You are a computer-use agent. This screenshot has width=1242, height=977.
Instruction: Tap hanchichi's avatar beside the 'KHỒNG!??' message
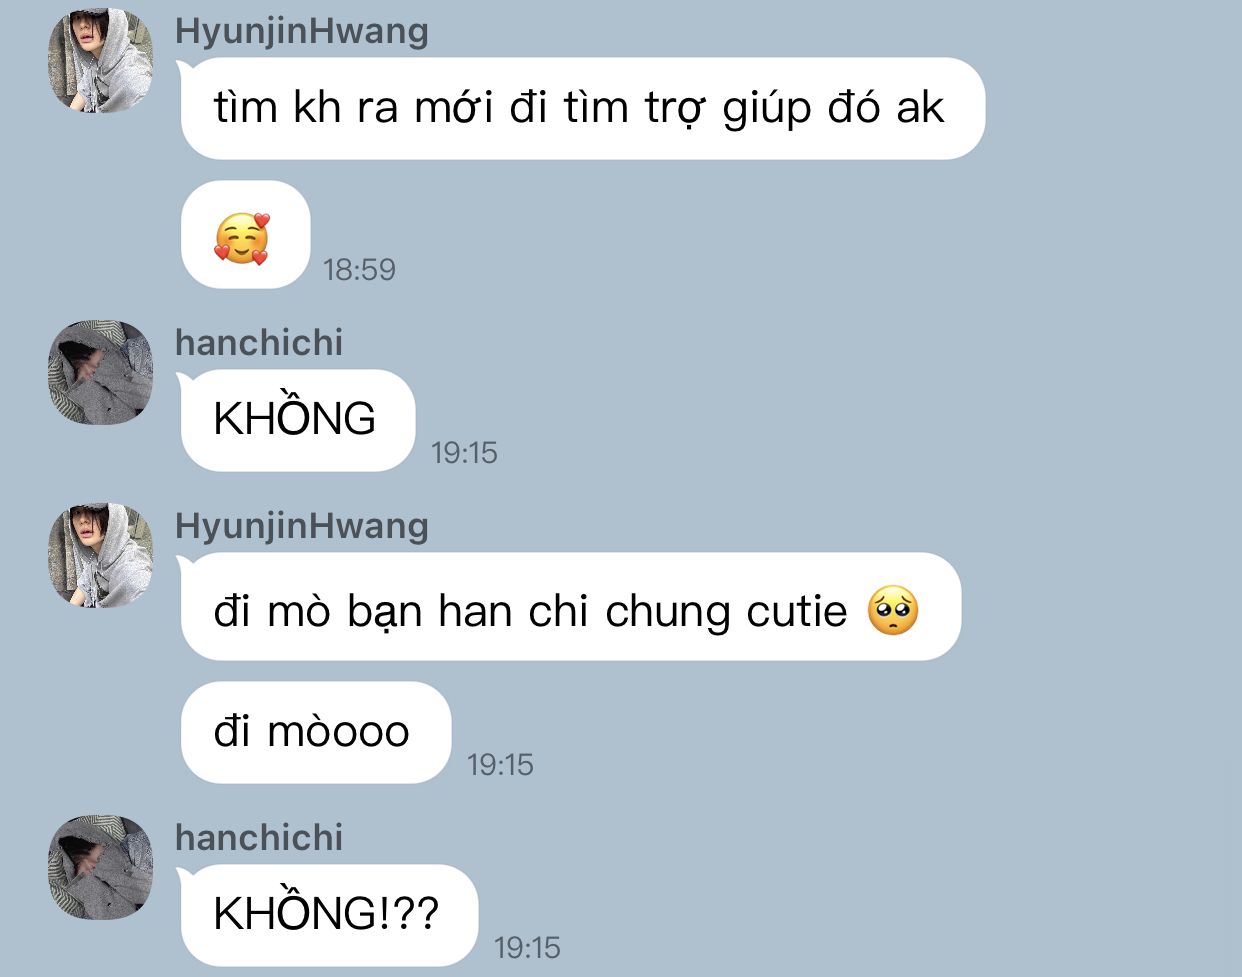pos(101,867)
